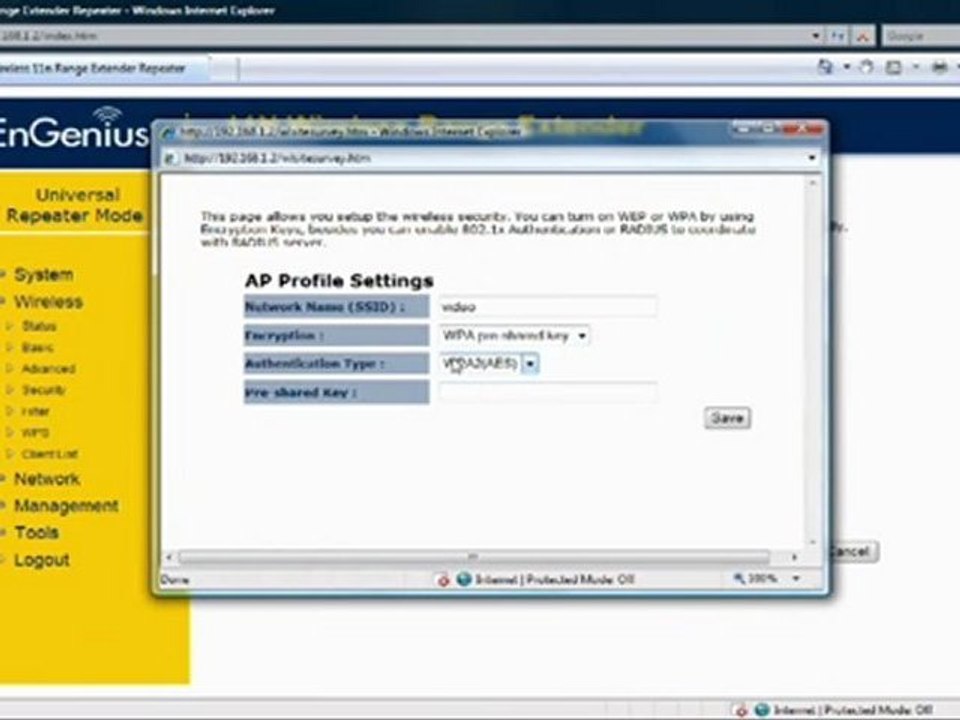Select Security under Wireless
The image size is (960, 720).
click(43, 390)
